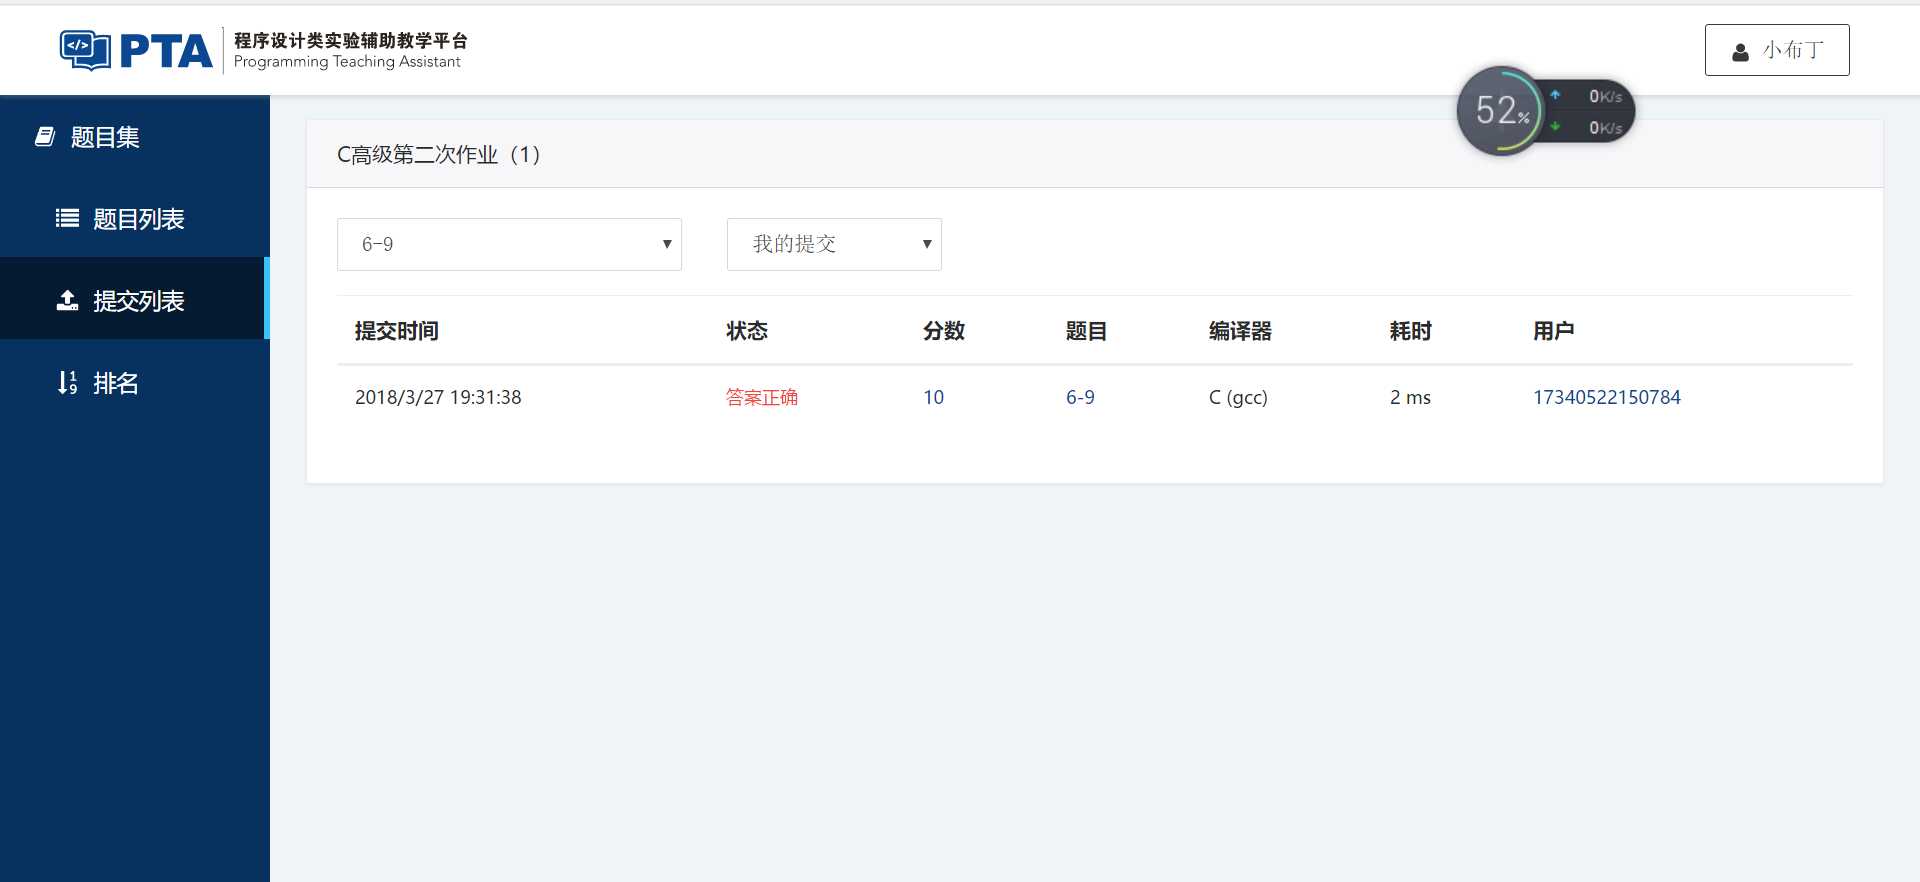The image size is (1920, 882).
Task: Click the 耗时 column header
Action: click(1411, 331)
